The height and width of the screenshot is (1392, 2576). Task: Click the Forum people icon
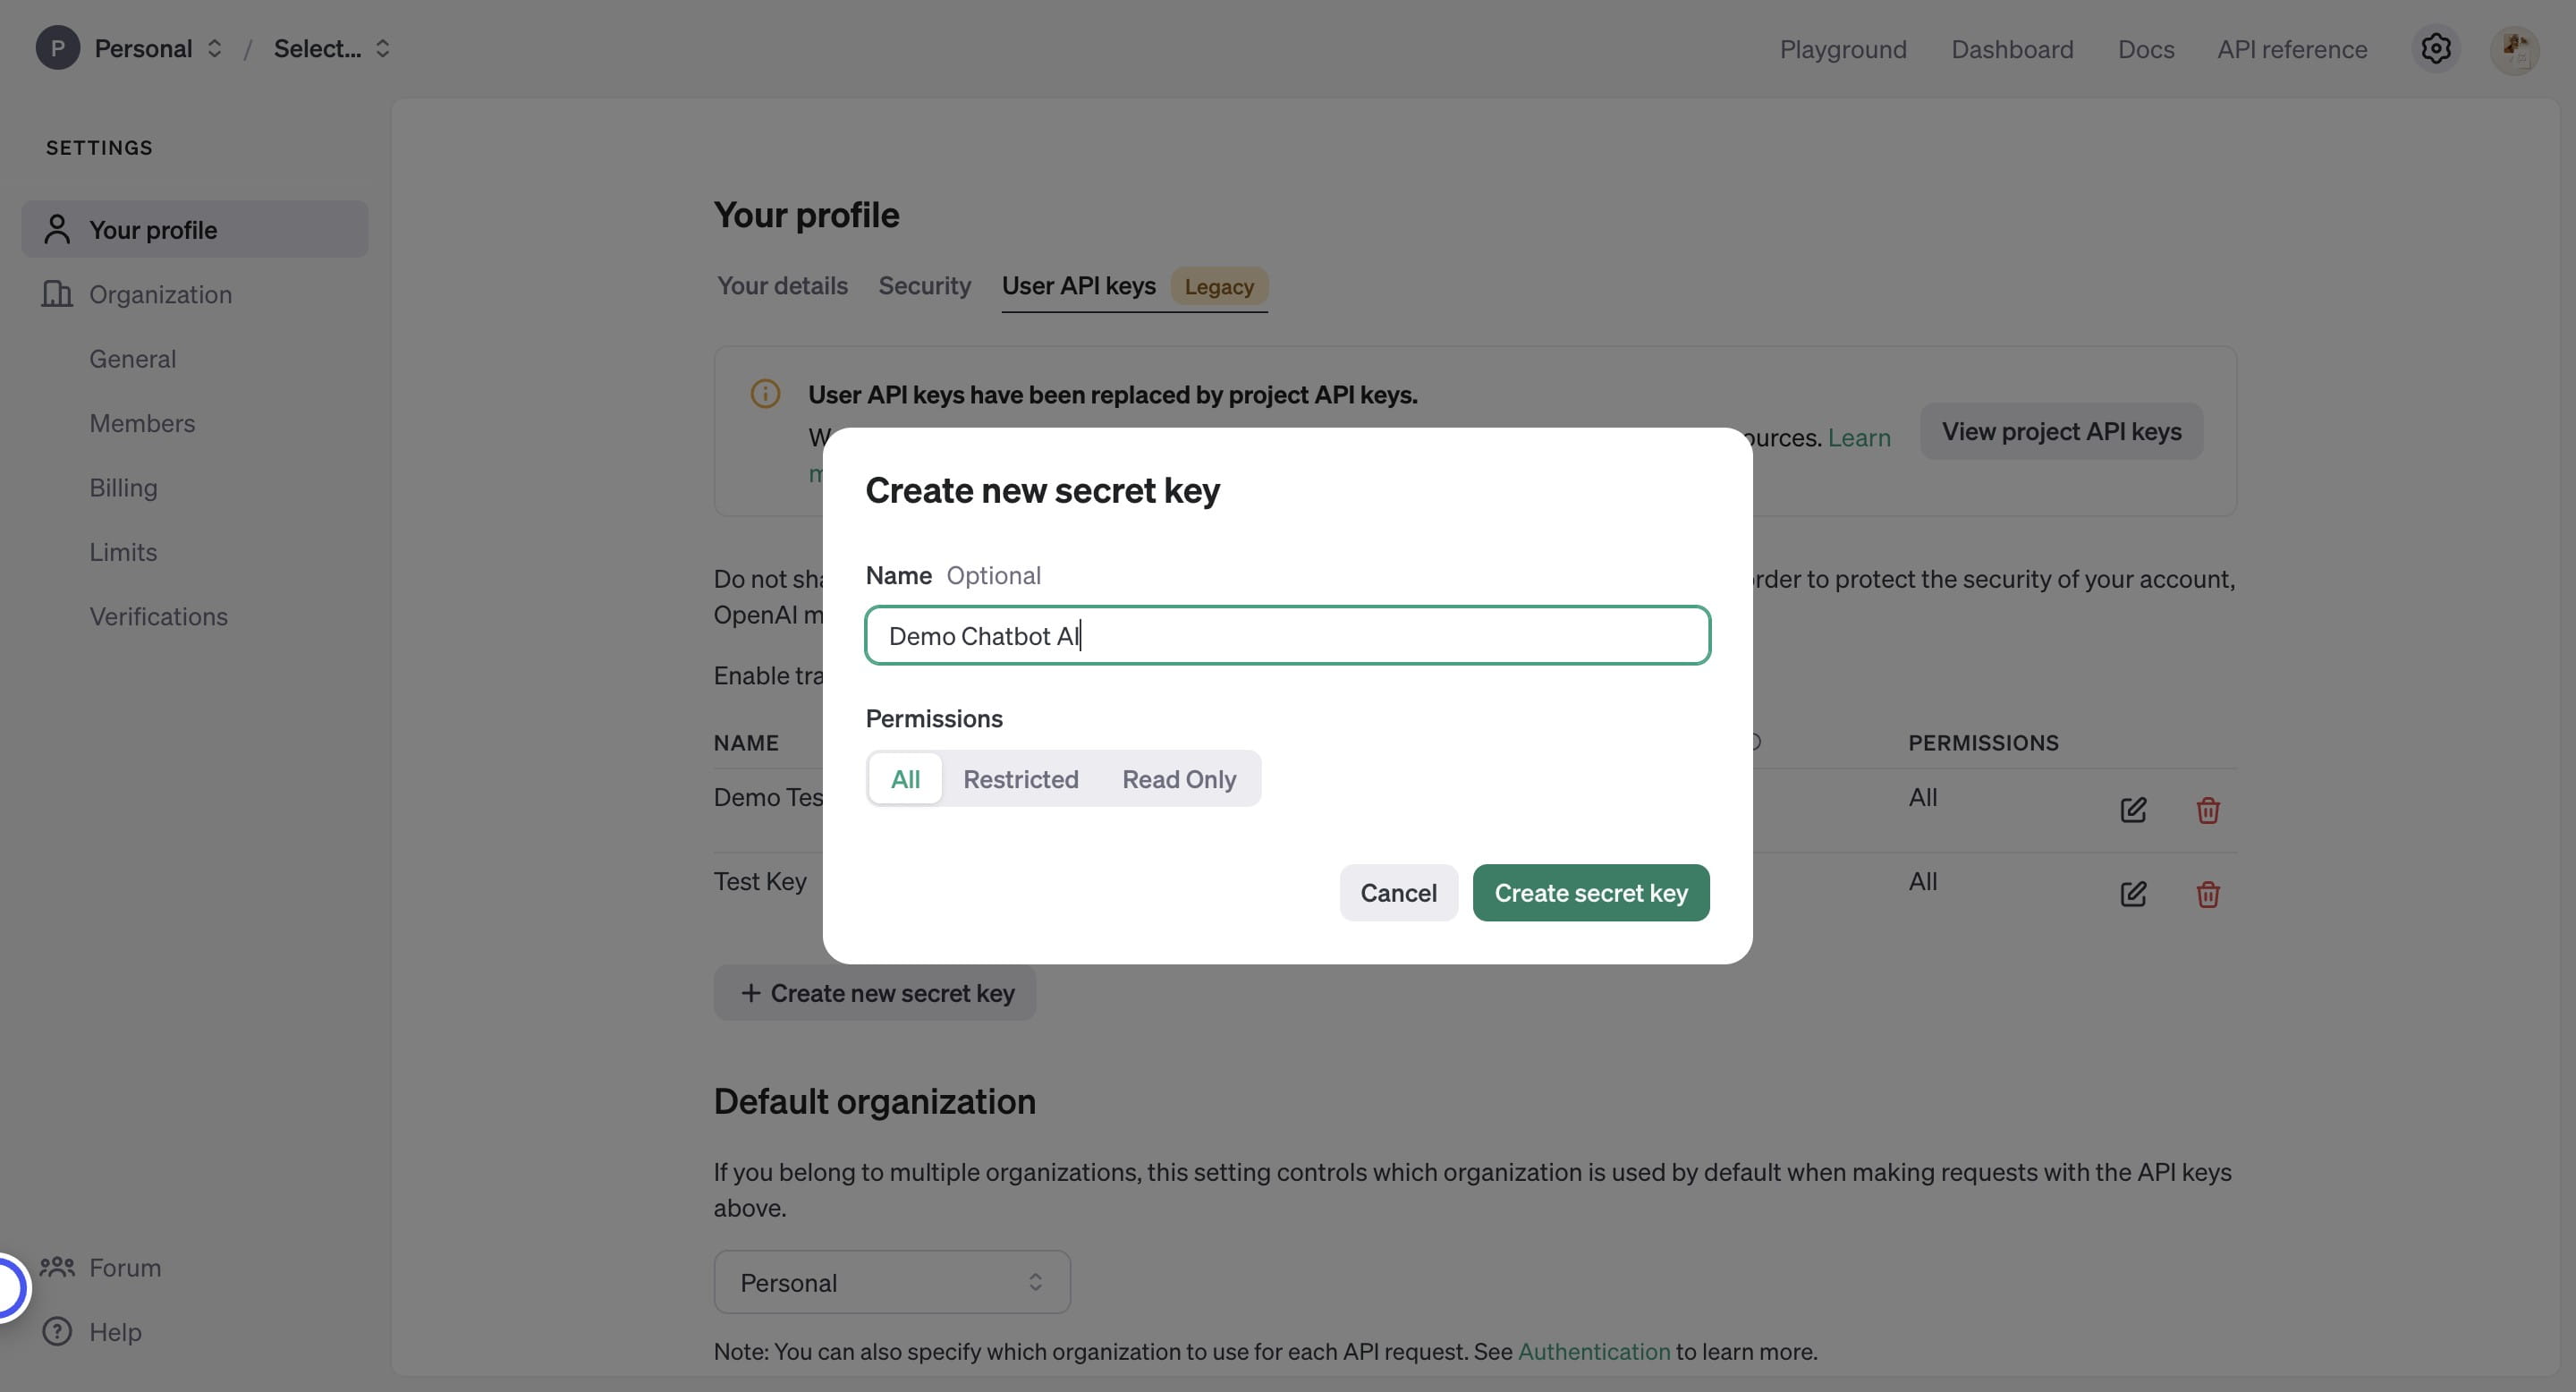57,1267
